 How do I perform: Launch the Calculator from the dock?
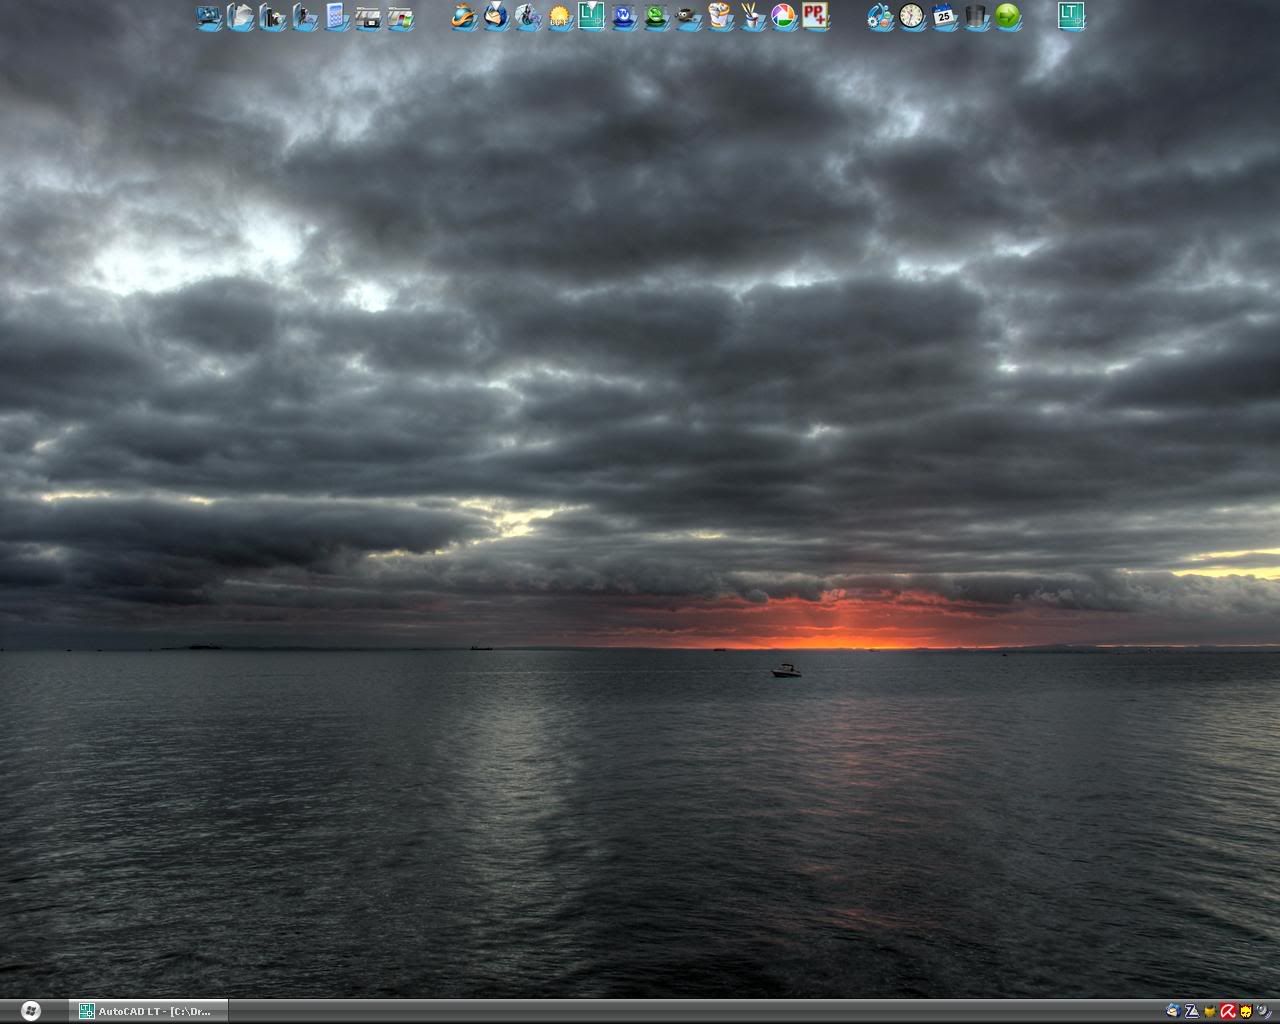337,16
